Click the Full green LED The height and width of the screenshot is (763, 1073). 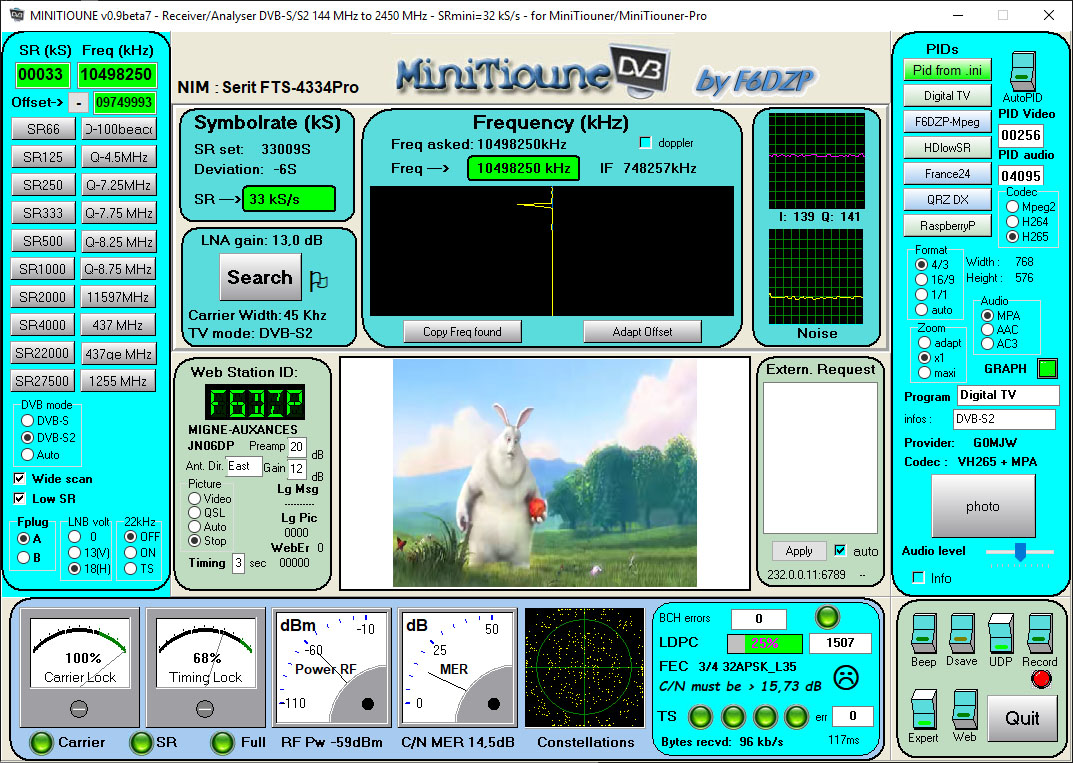222,742
